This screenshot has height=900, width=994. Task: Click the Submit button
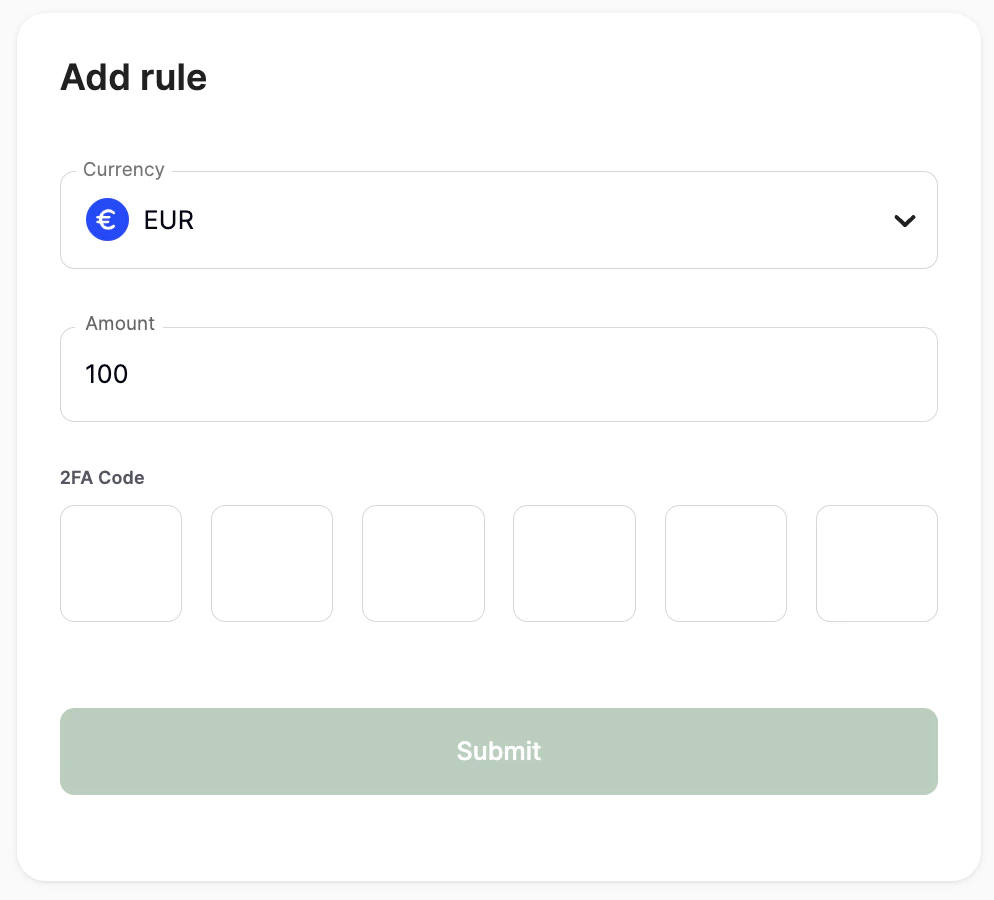[499, 751]
